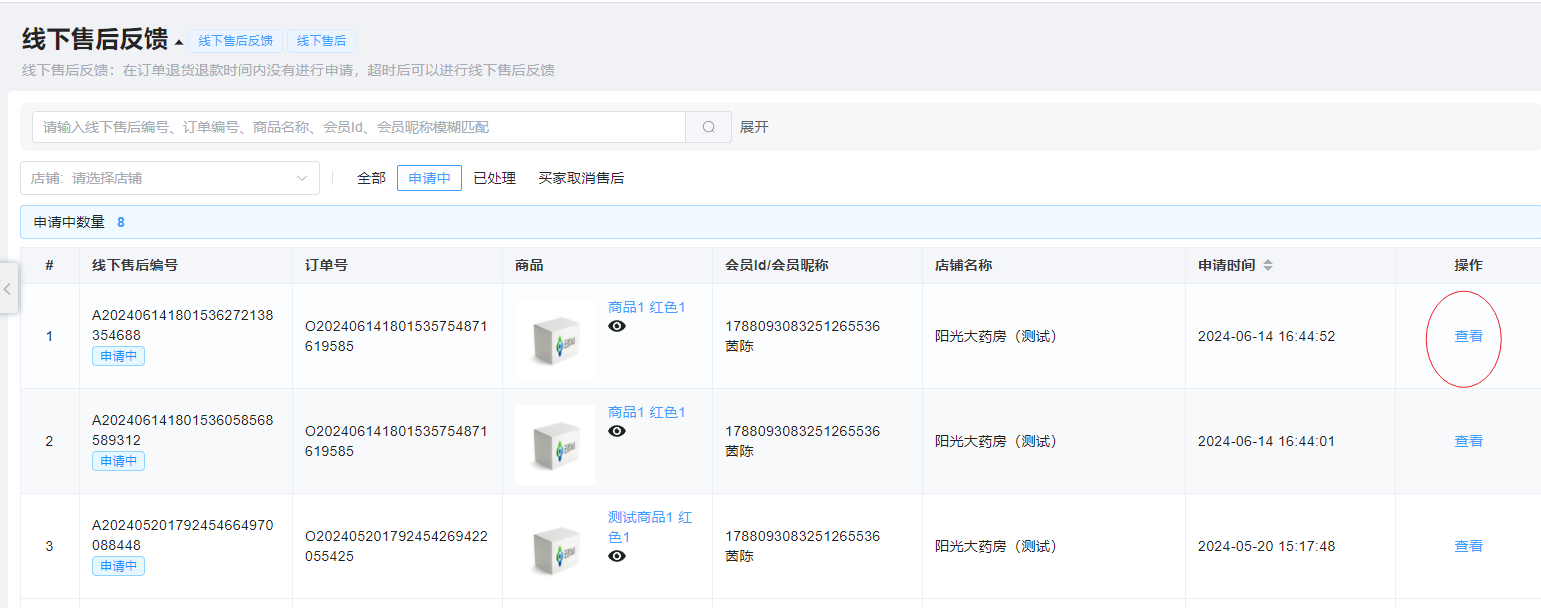Expand advanced search via 展开

pos(754,127)
